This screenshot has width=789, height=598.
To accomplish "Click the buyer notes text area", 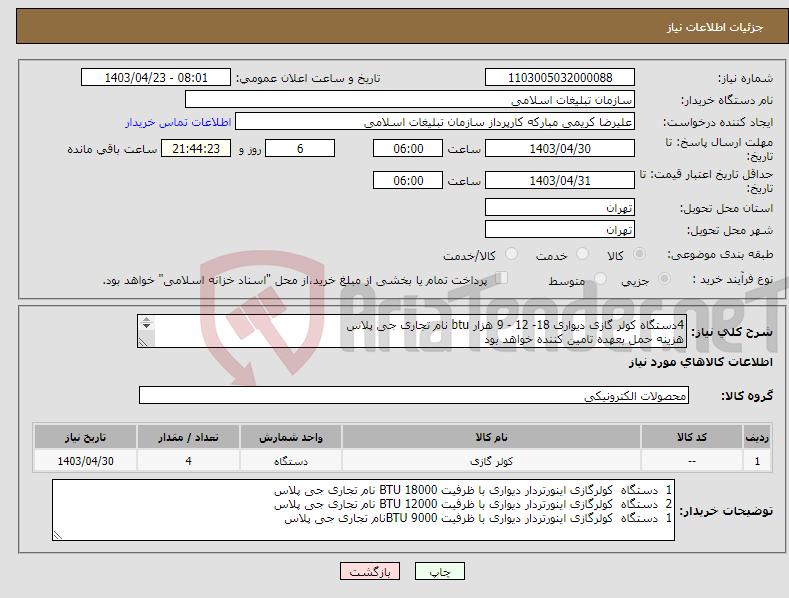I will (x=363, y=510).
